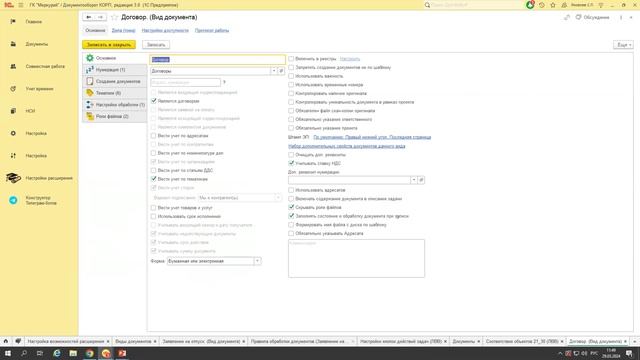
Task: Open the Обсуждение button
Action: tap(592, 17)
